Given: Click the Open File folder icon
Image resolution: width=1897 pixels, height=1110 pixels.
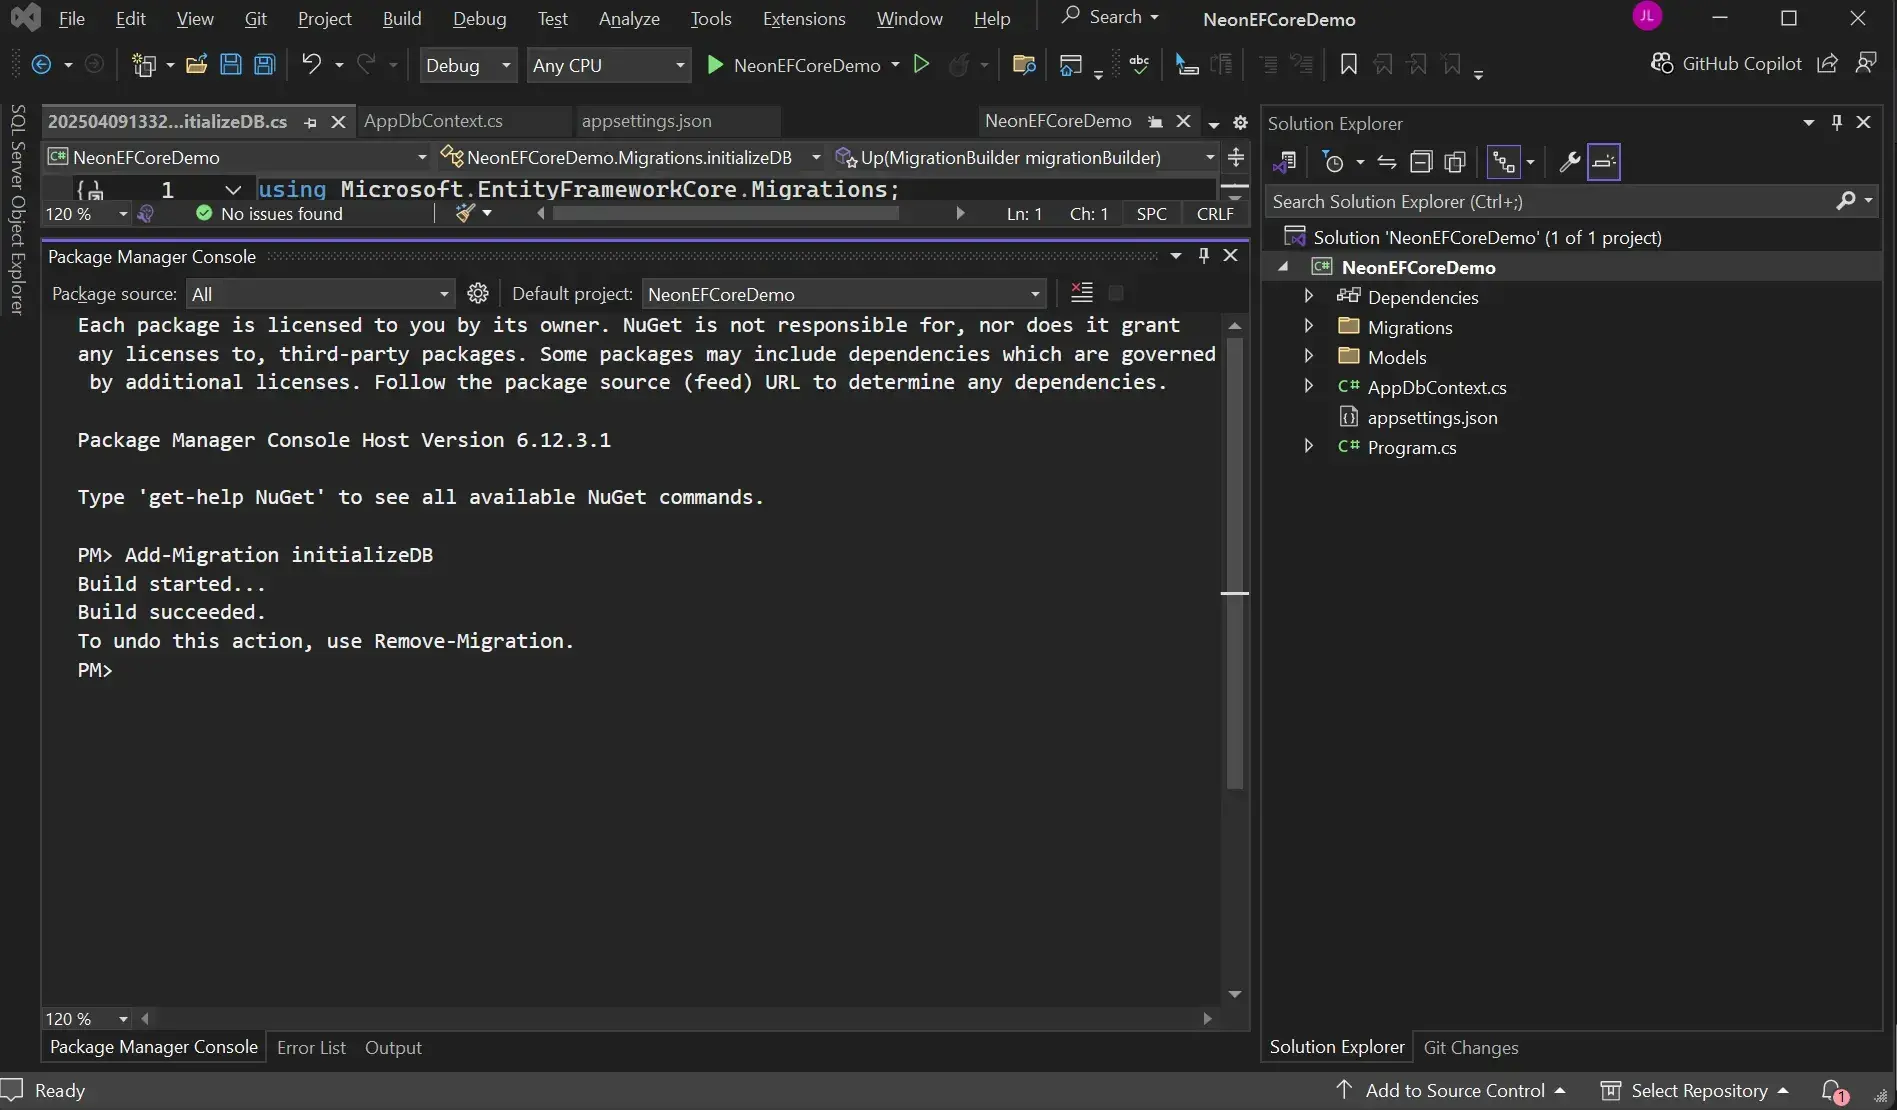Looking at the screenshot, I should click(x=196, y=65).
